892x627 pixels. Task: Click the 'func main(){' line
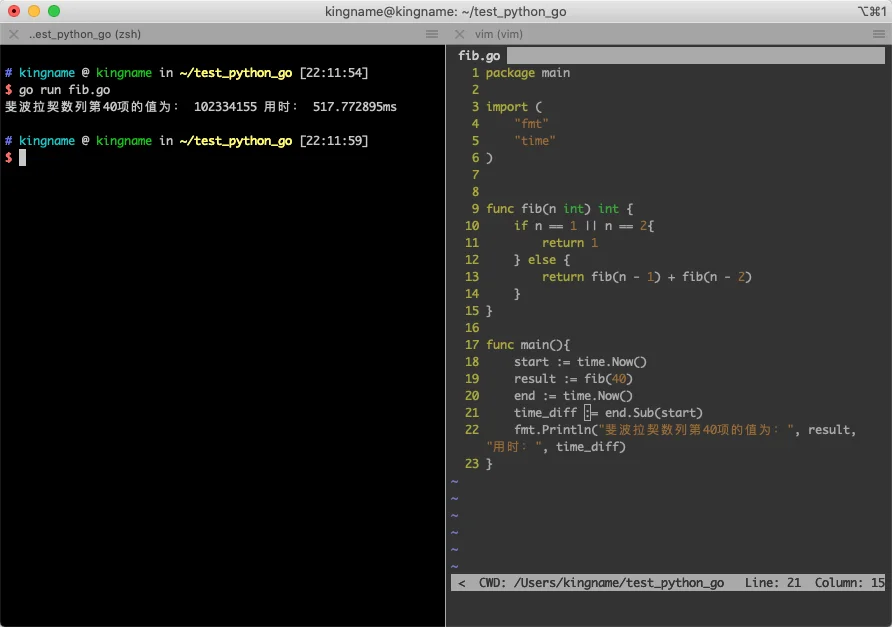coord(527,345)
